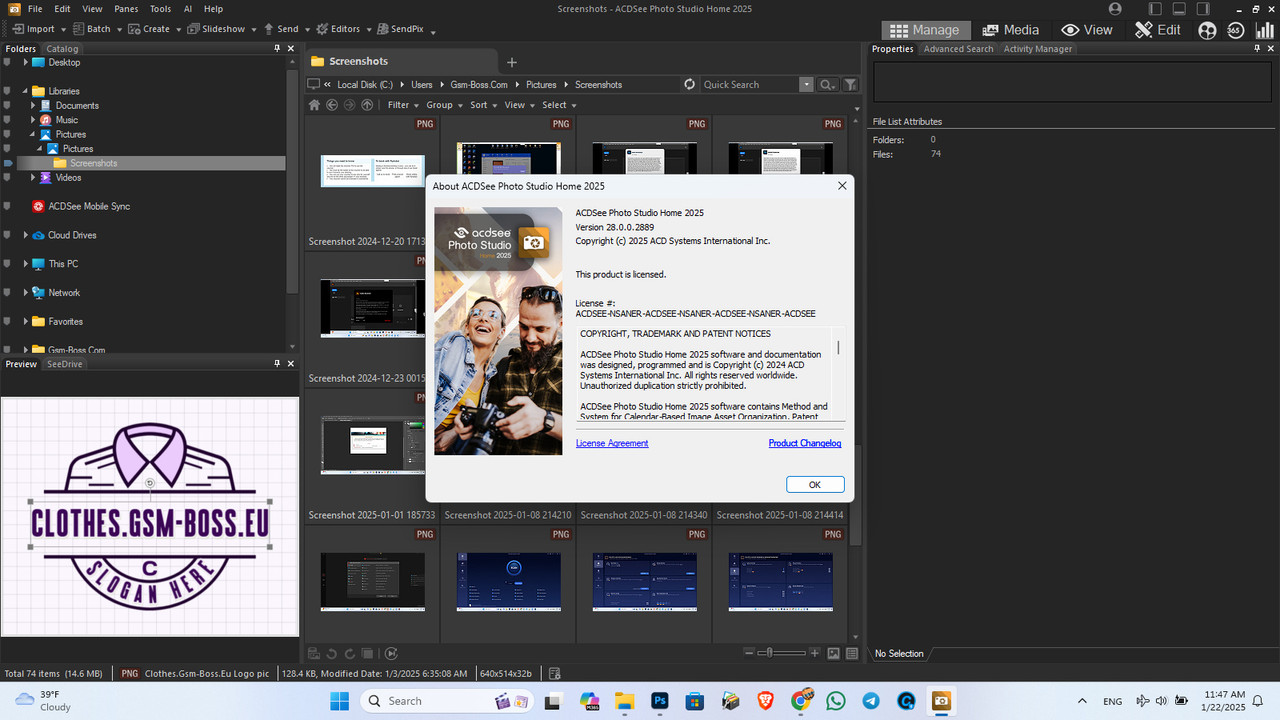Open the Select dropdown
The height and width of the screenshot is (720, 1280).
(x=558, y=105)
